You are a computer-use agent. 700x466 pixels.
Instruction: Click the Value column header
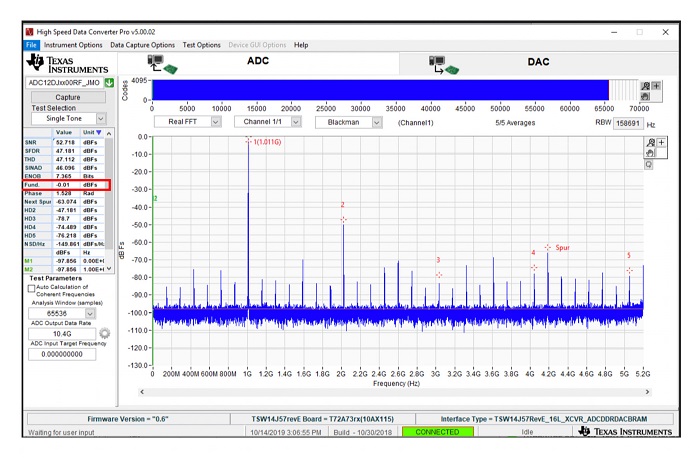point(64,133)
